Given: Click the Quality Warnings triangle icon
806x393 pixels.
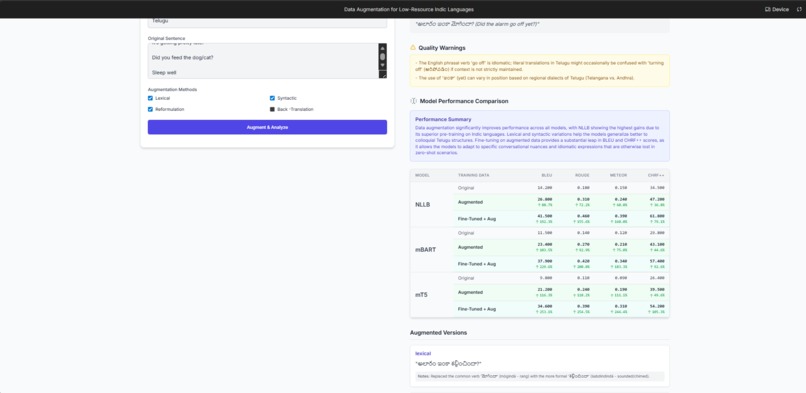Looking at the screenshot, I should coord(413,47).
